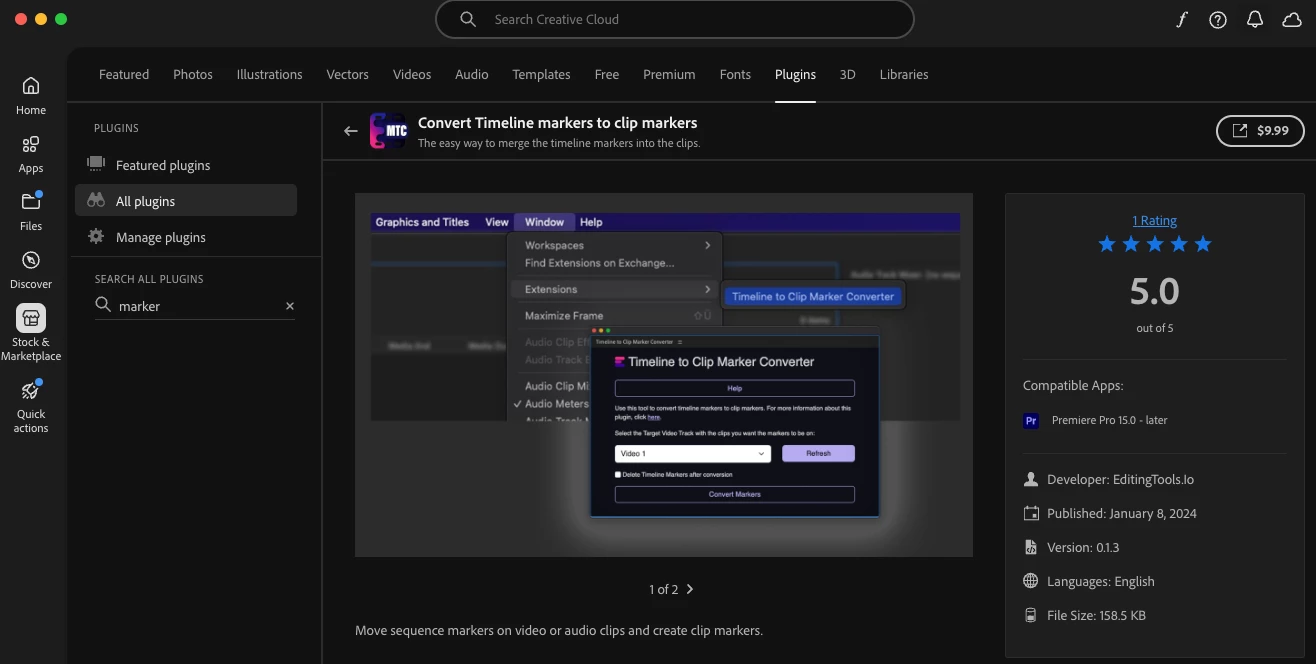1316x664 pixels.
Task: Open the Discover compass icon
Action: click(31, 260)
